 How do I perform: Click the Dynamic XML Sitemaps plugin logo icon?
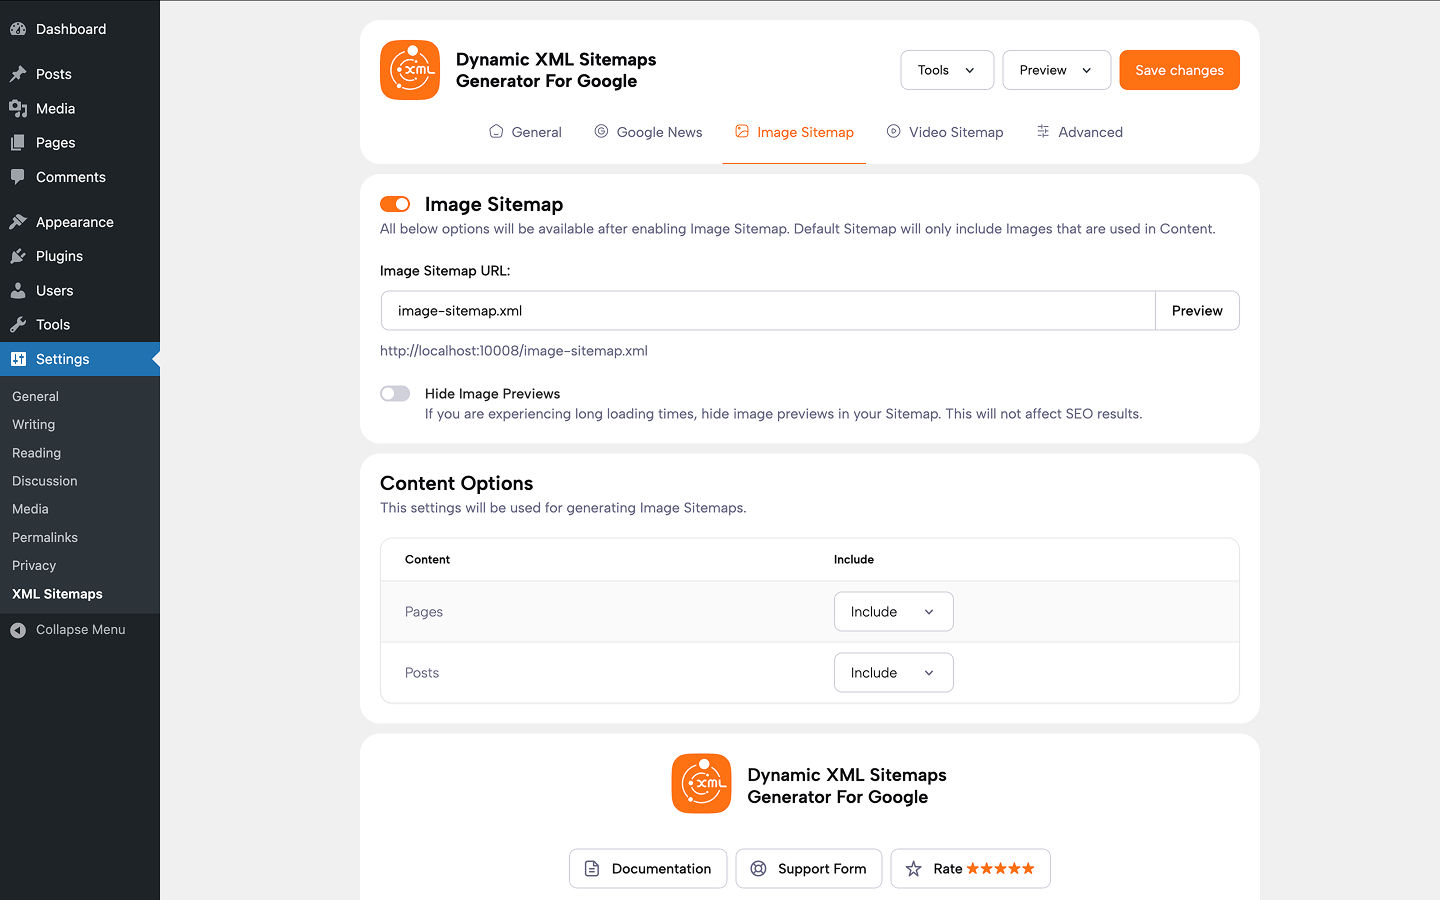coord(409,70)
